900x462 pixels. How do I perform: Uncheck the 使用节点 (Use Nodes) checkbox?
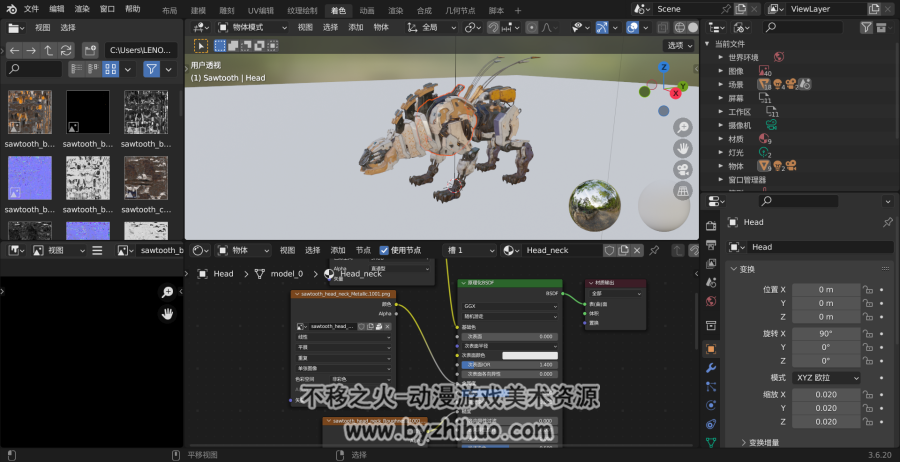tap(384, 250)
